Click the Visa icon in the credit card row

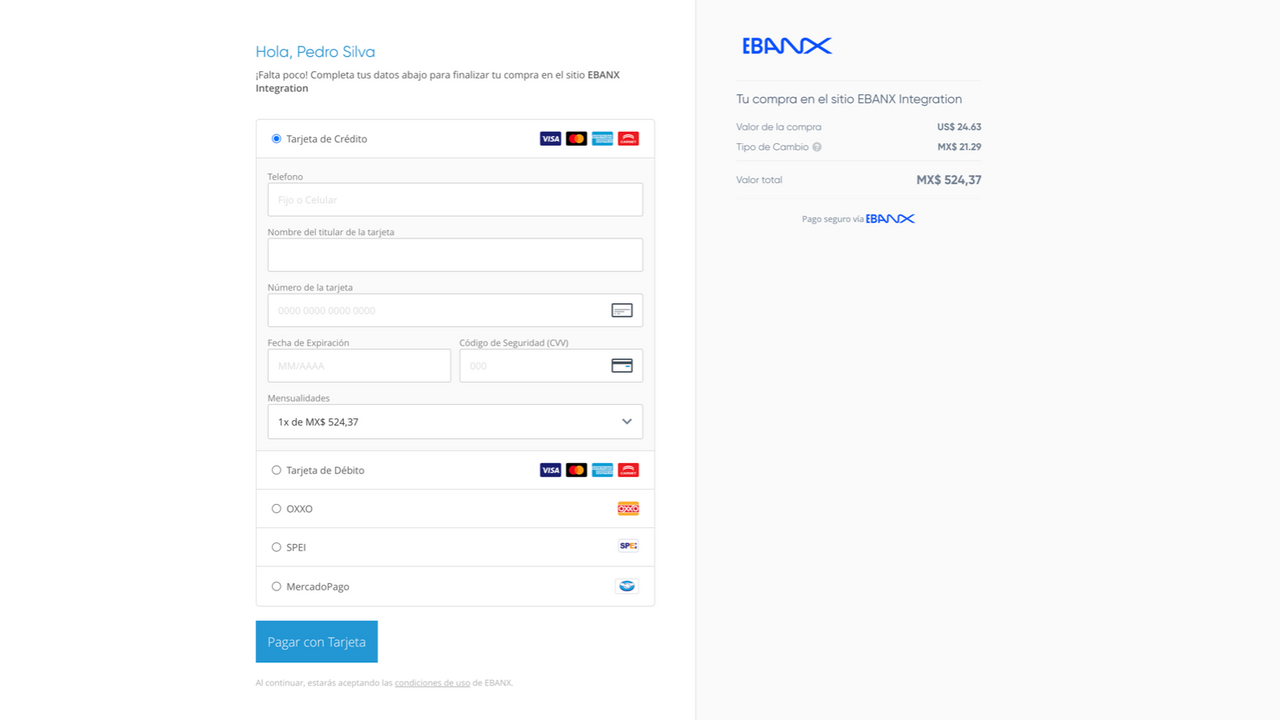550,138
